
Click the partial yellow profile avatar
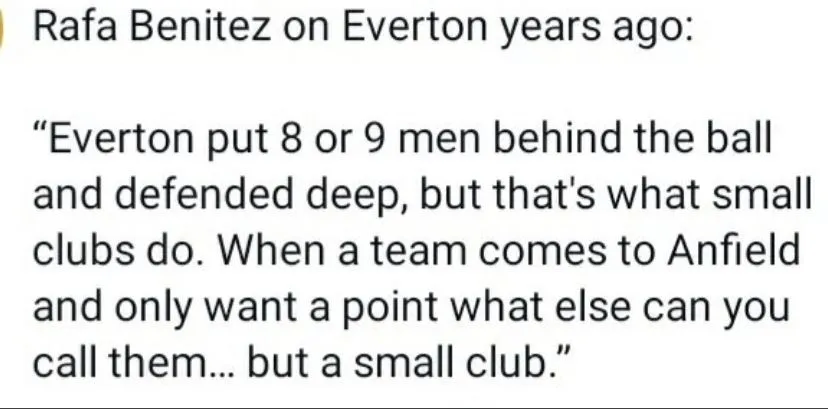(x=5, y=30)
